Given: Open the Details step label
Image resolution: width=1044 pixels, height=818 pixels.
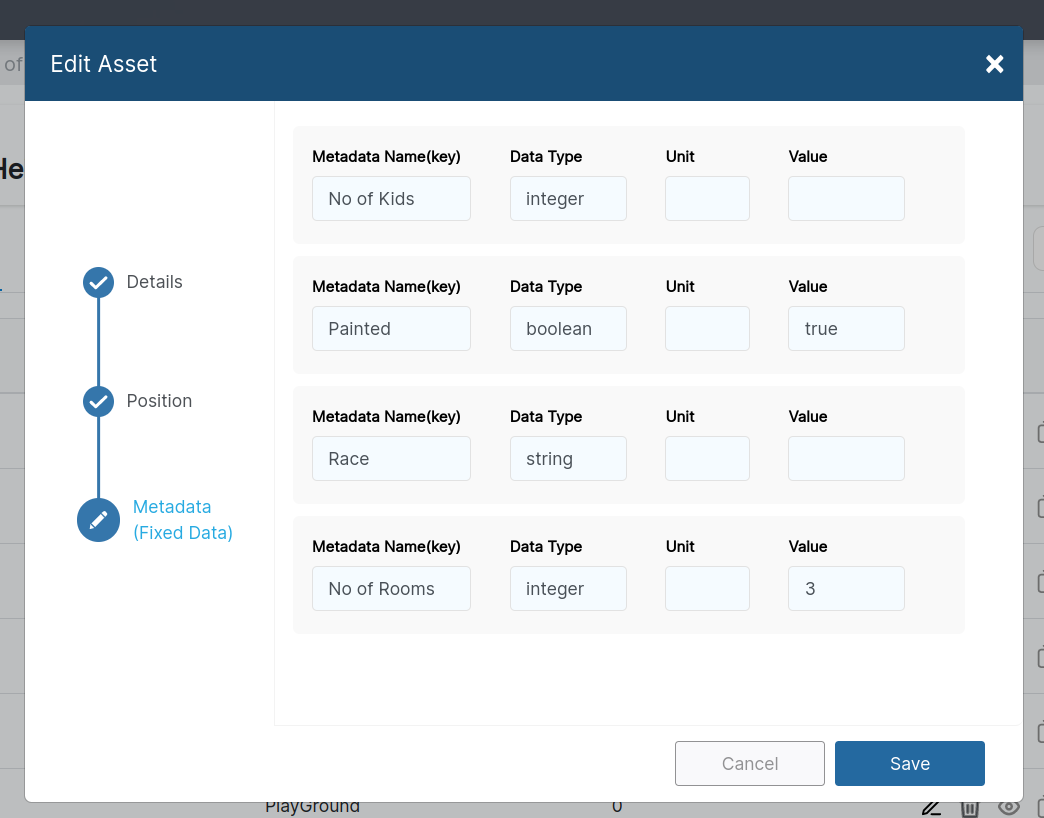Looking at the screenshot, I should pos(154,282).
